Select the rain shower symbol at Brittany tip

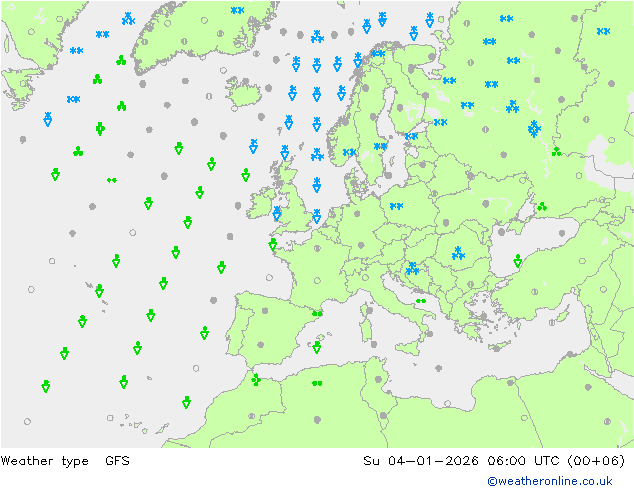tap(273, 244)
